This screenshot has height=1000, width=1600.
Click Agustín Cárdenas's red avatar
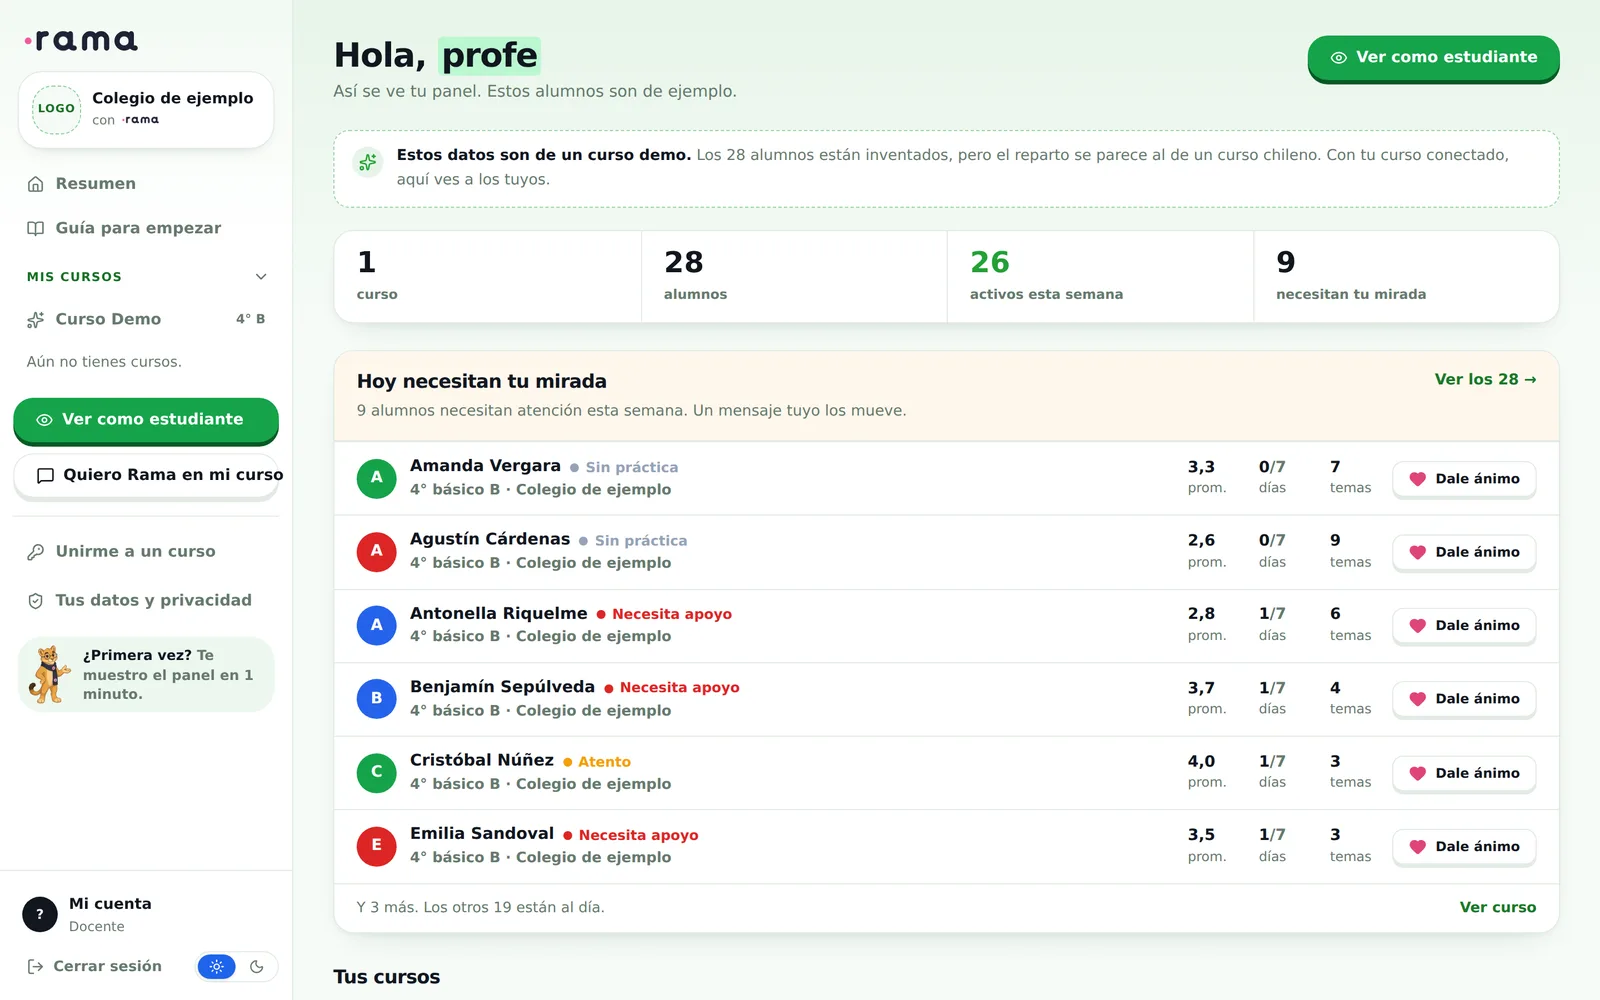coord(377,551)
